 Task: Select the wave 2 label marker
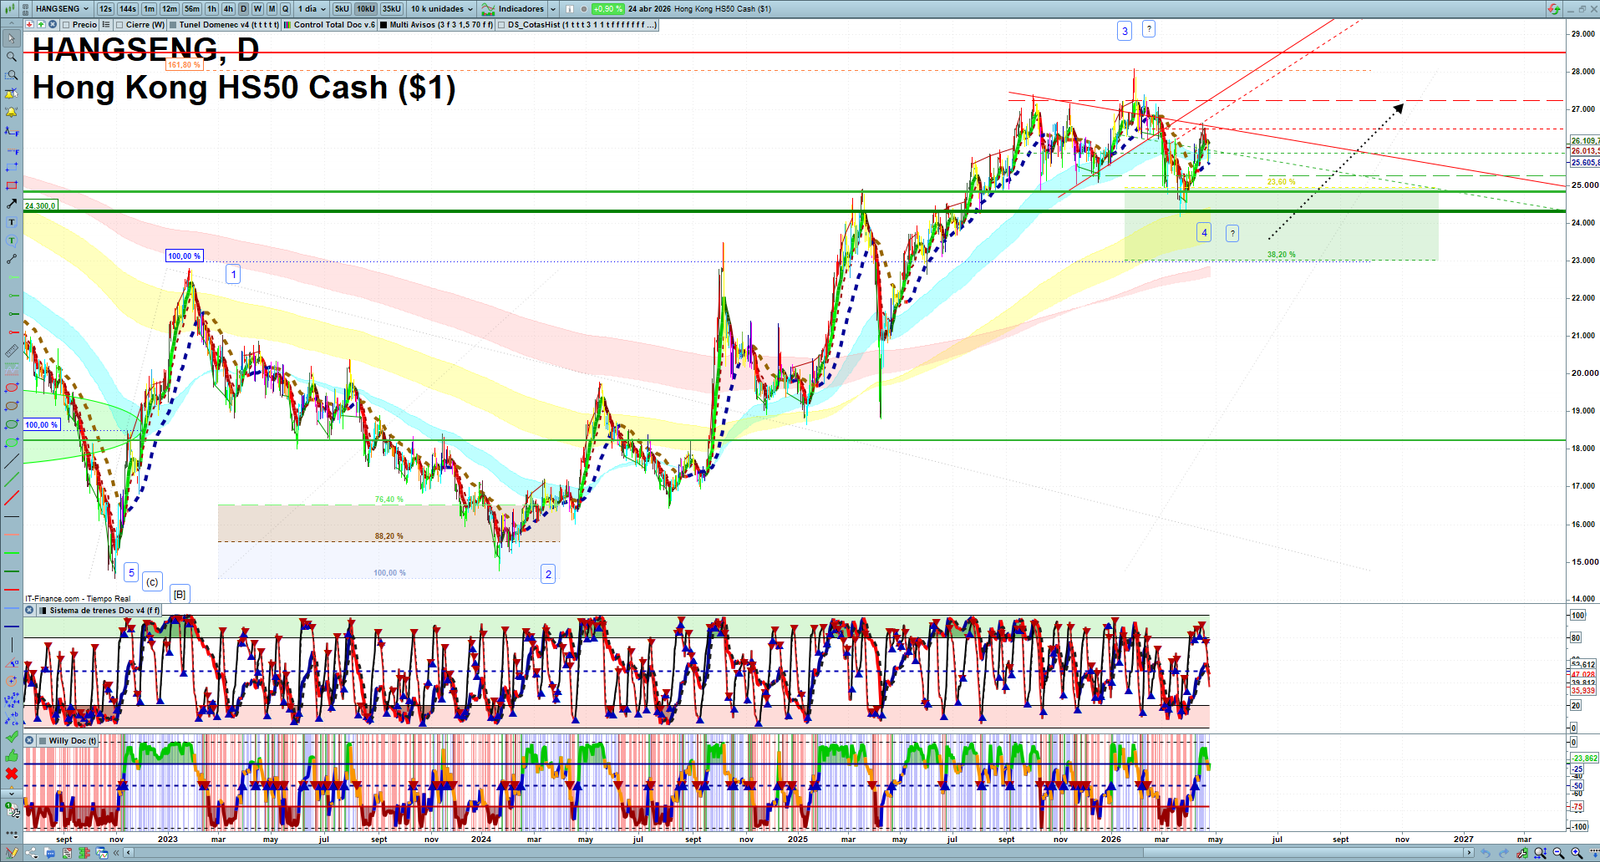coord(548,574)
